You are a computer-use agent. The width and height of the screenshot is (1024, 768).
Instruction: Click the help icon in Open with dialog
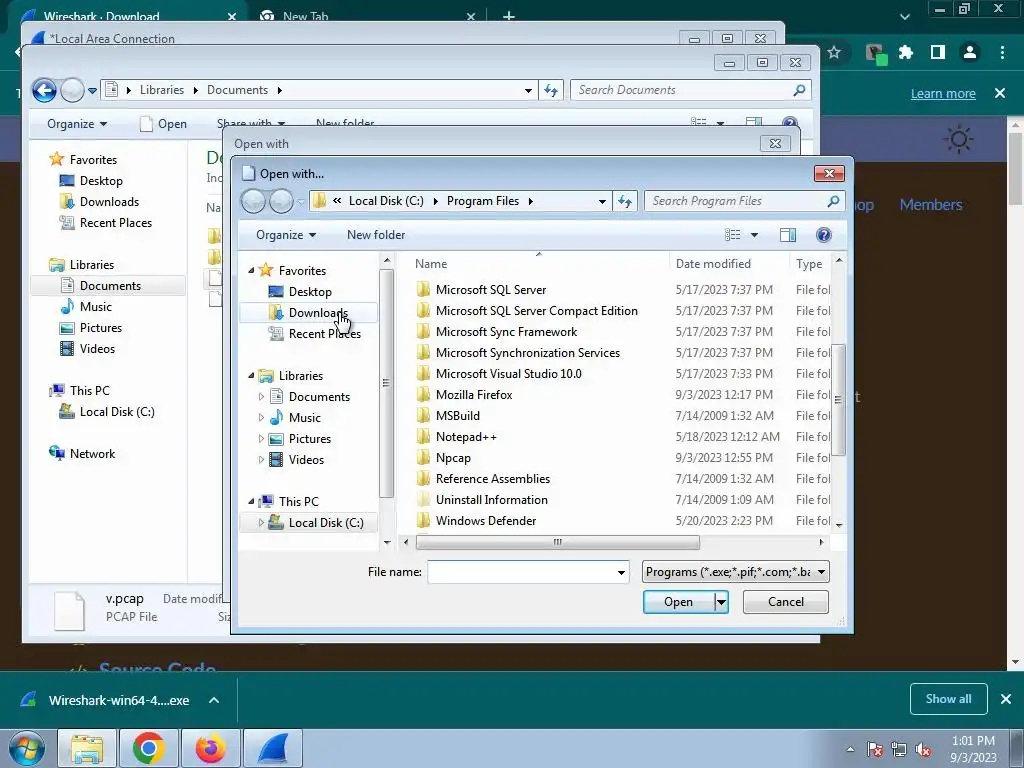point(824,235)
